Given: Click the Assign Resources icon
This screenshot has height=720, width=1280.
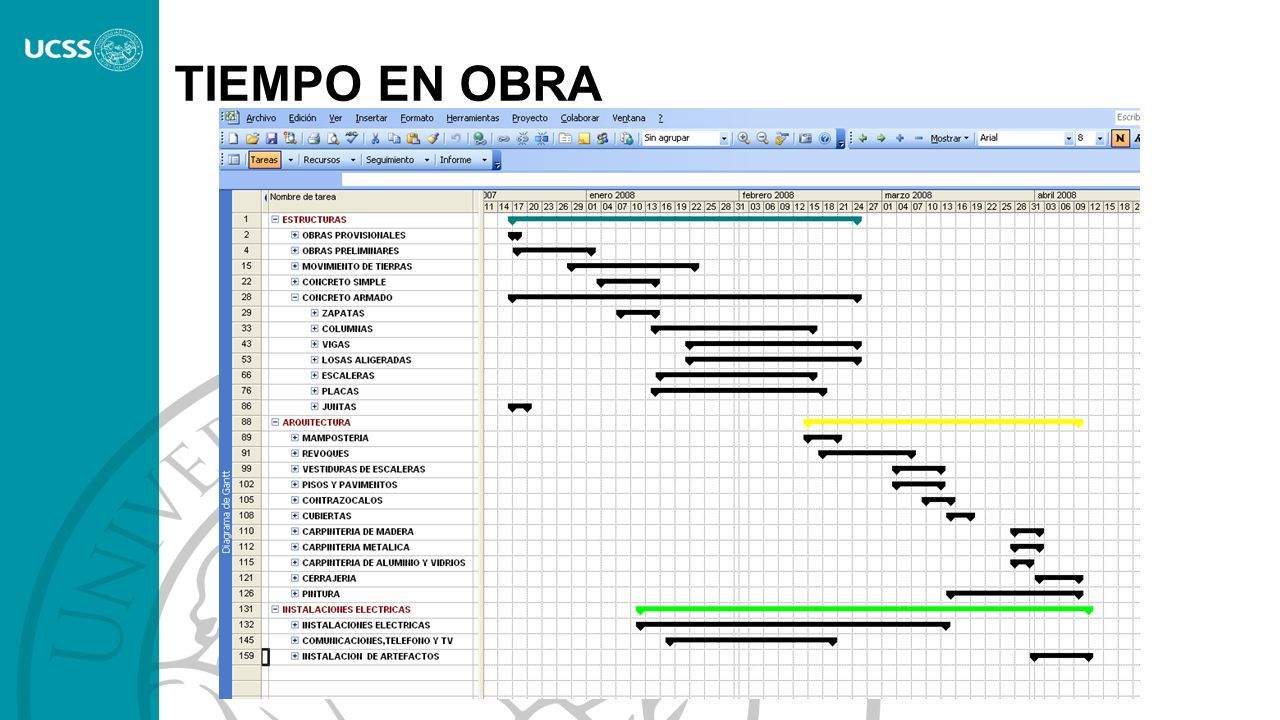Looking at the screenshot, I should [x=602, y=138].
